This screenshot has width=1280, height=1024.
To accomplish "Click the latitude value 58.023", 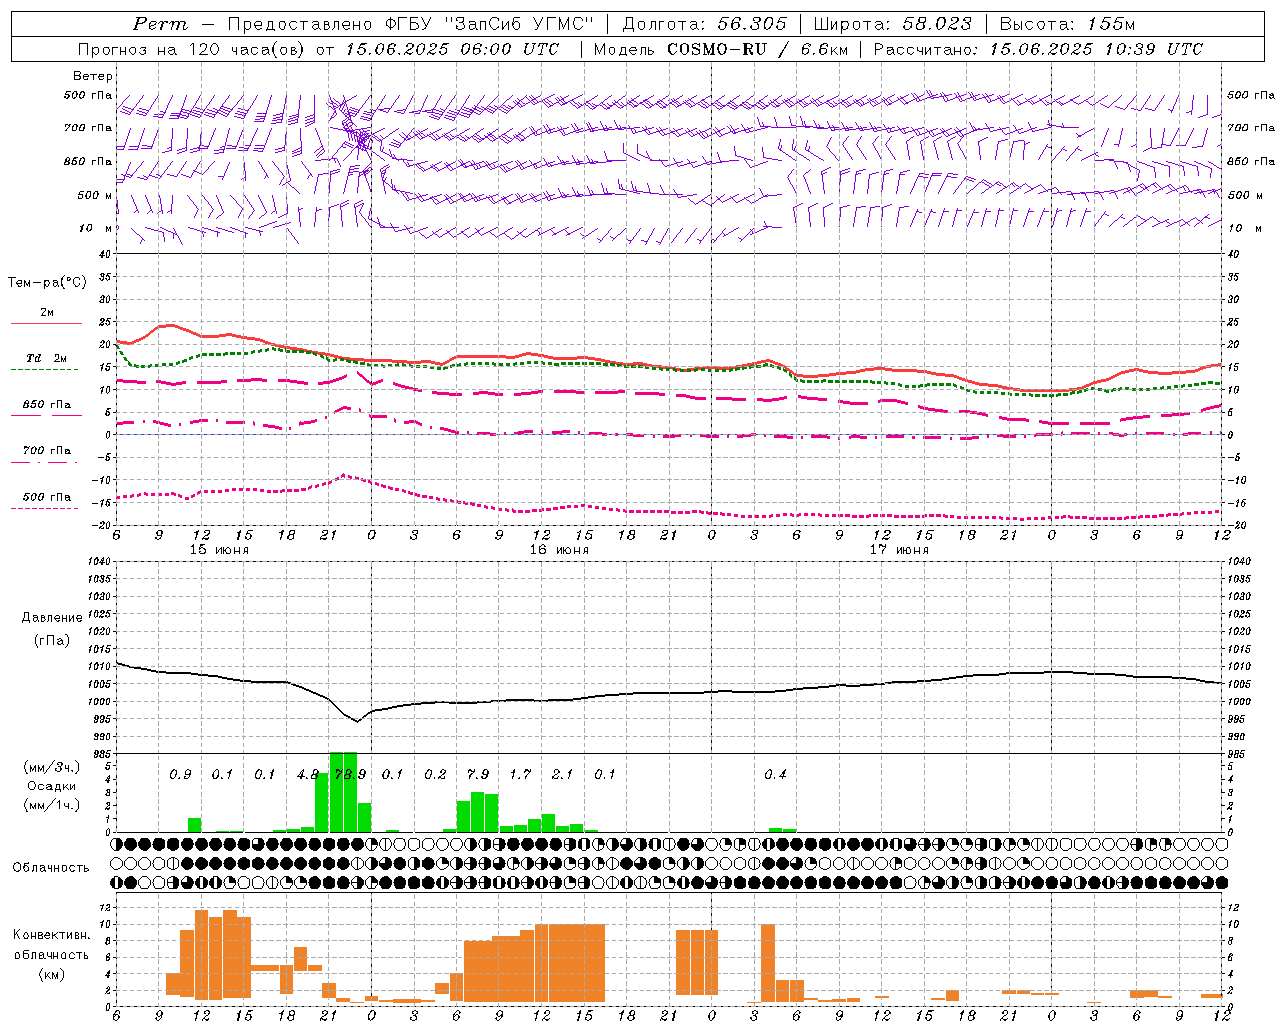I will coord(938,24).
